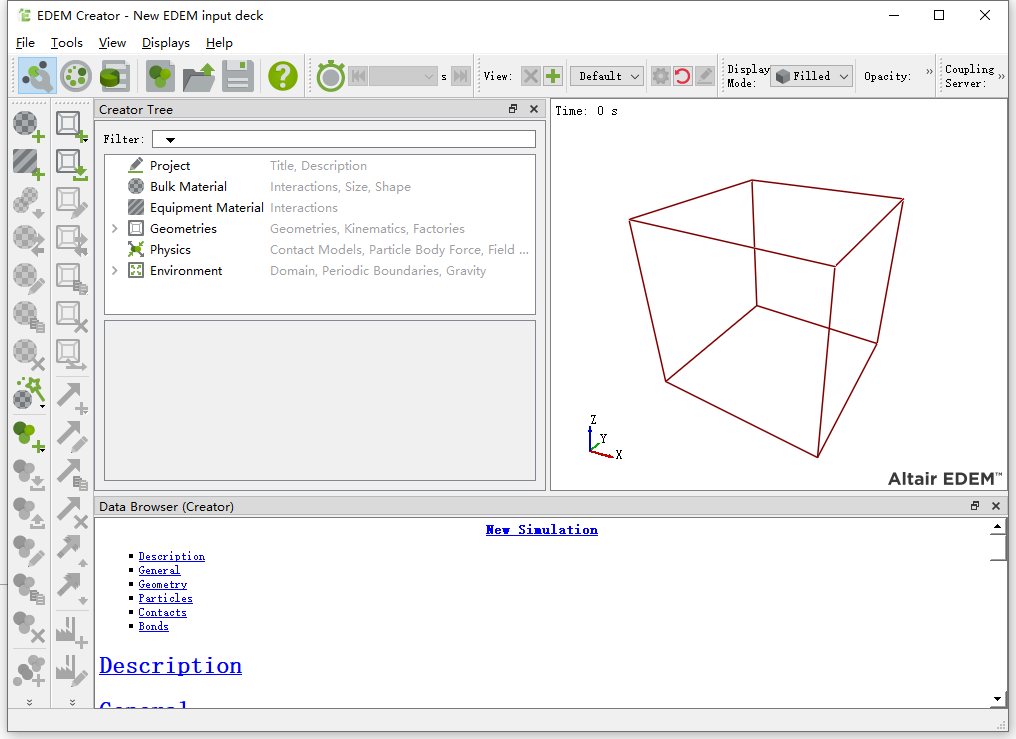This screenshot has height=739, width=1016.
Task: Reset the view with red arrow icon
Action: pos(682,76)
